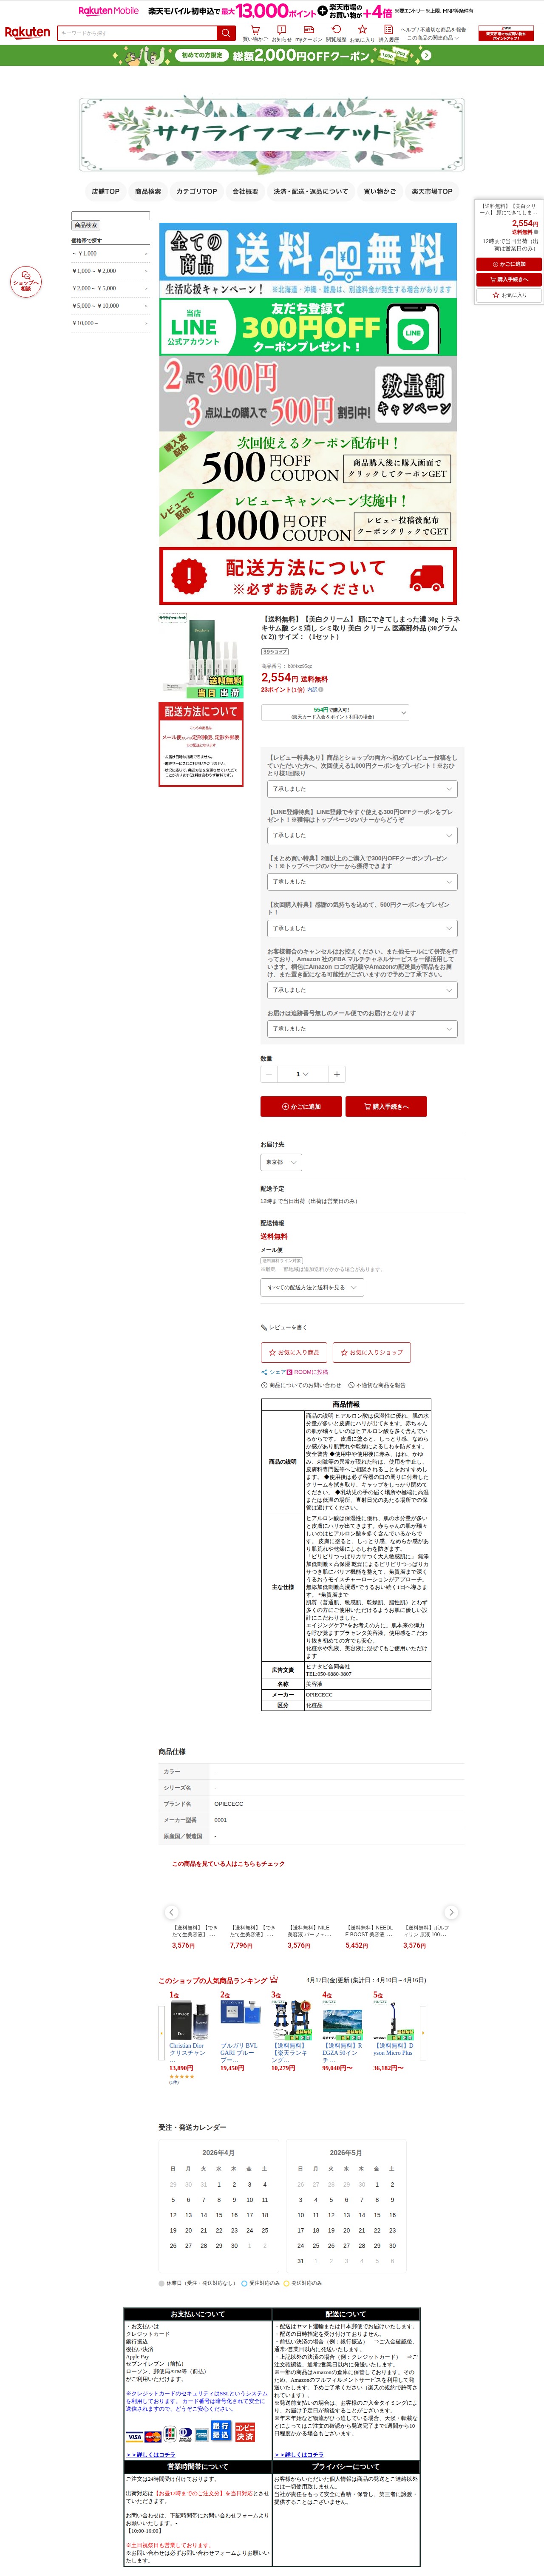
Task: Click the お気に入りショップ button
Action: [x=371, y=1352]
